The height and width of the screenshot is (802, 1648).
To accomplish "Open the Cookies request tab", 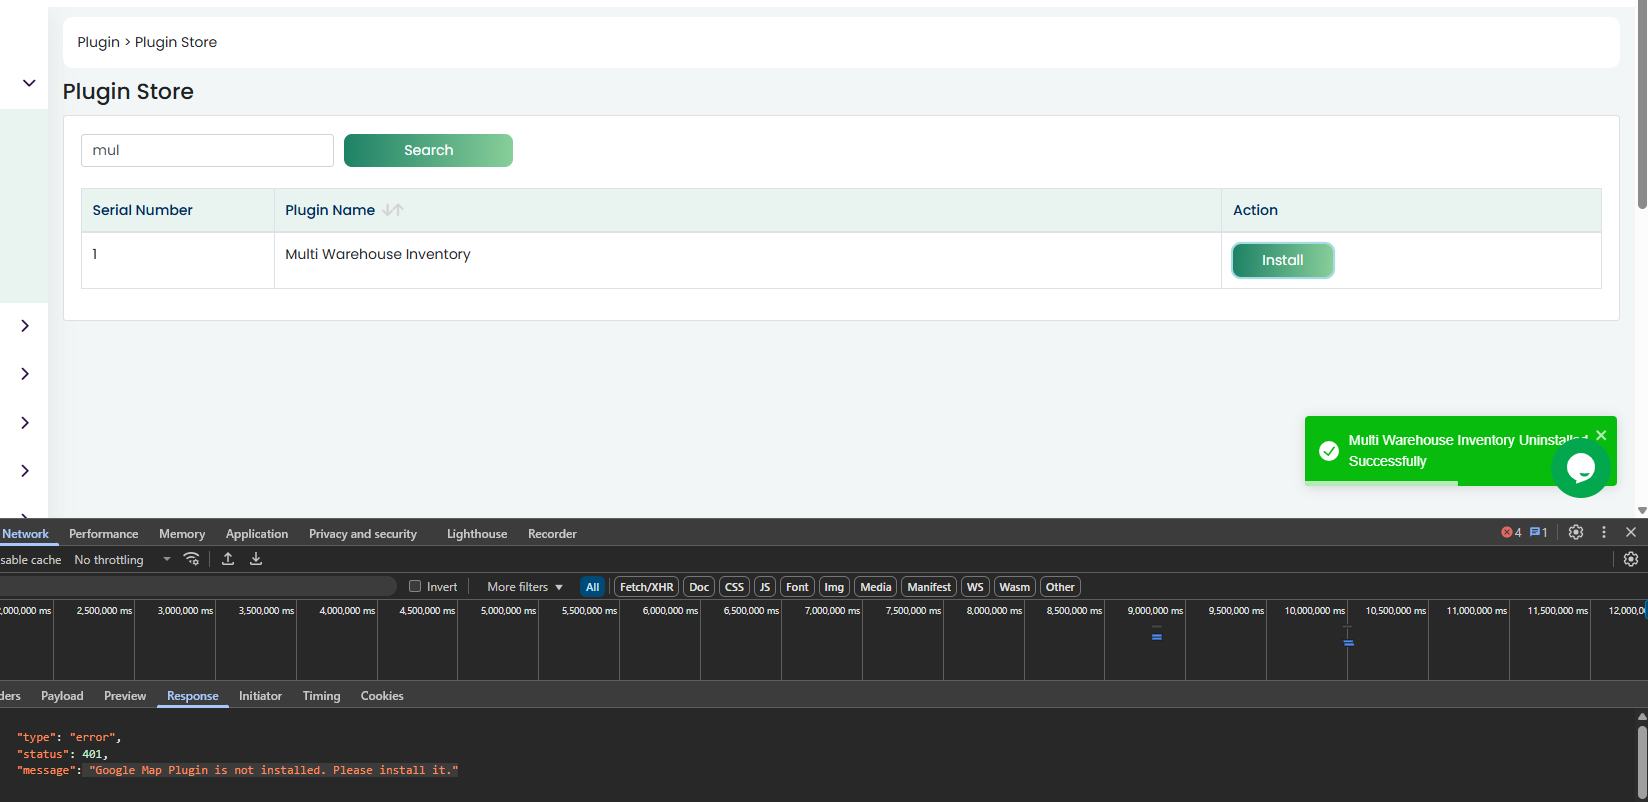I will tap(382, 696).
